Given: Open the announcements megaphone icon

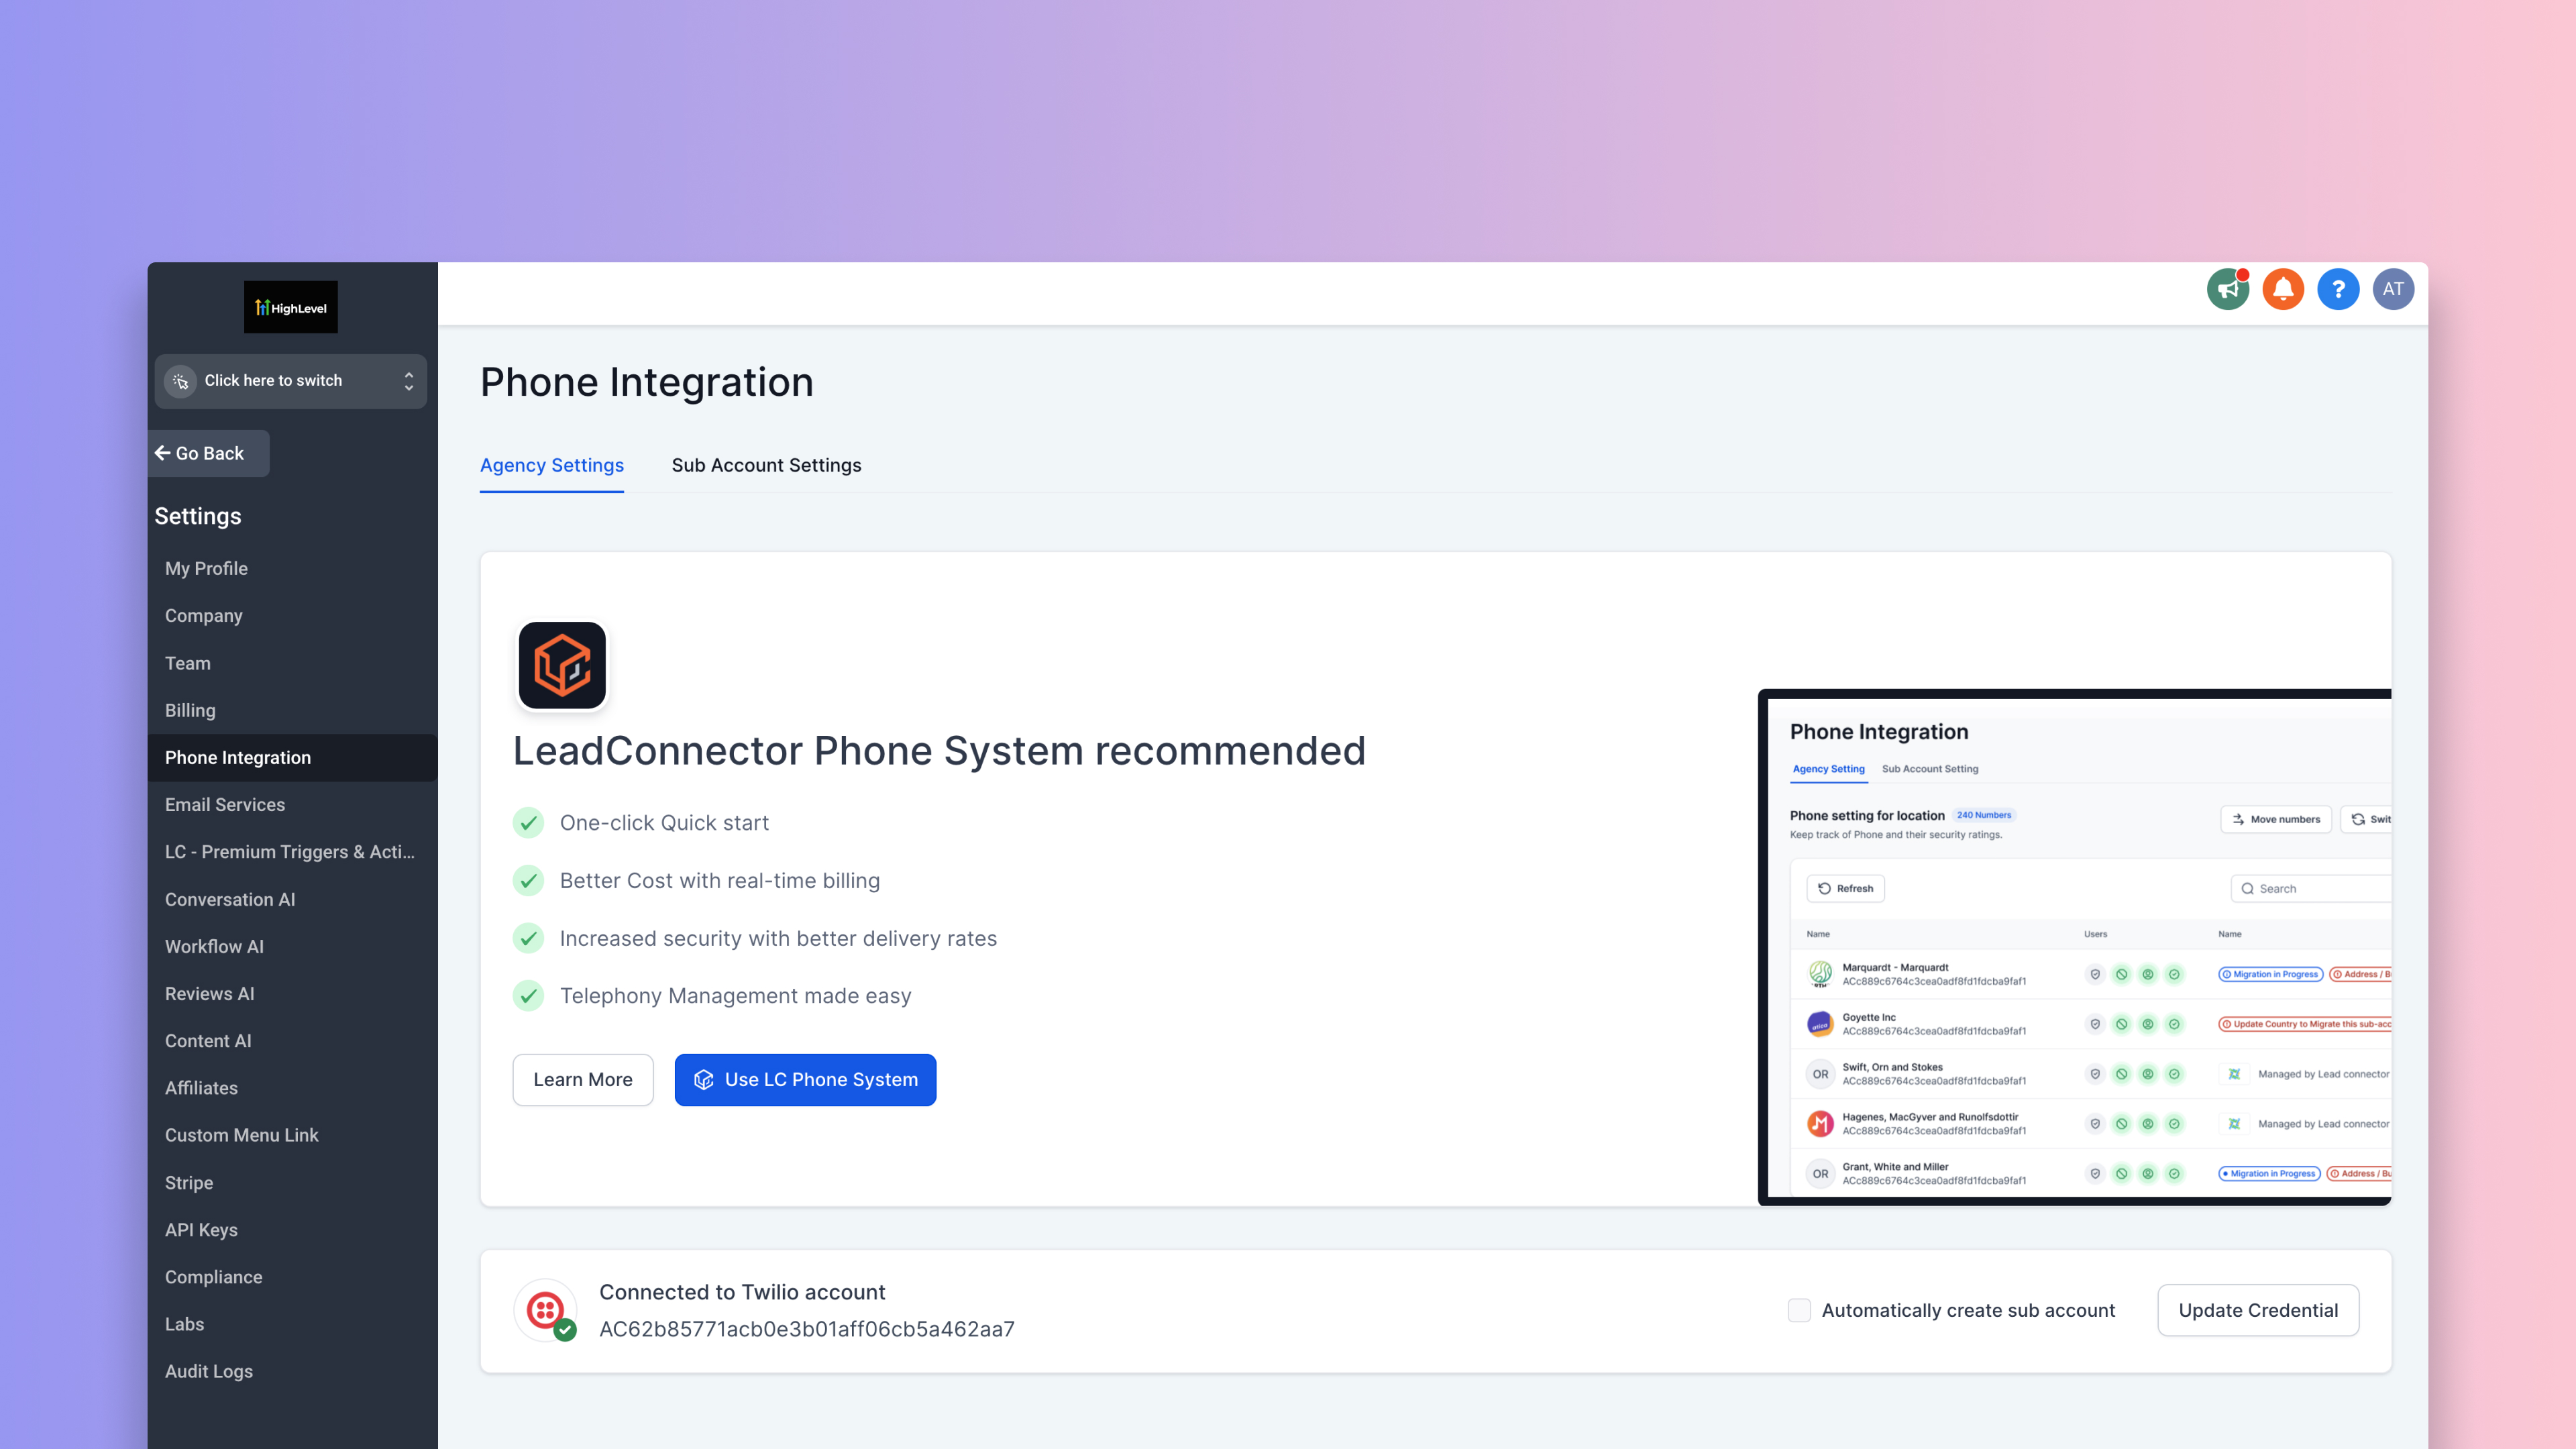Looking at the screenshot, I should [x=2228, y=290].
